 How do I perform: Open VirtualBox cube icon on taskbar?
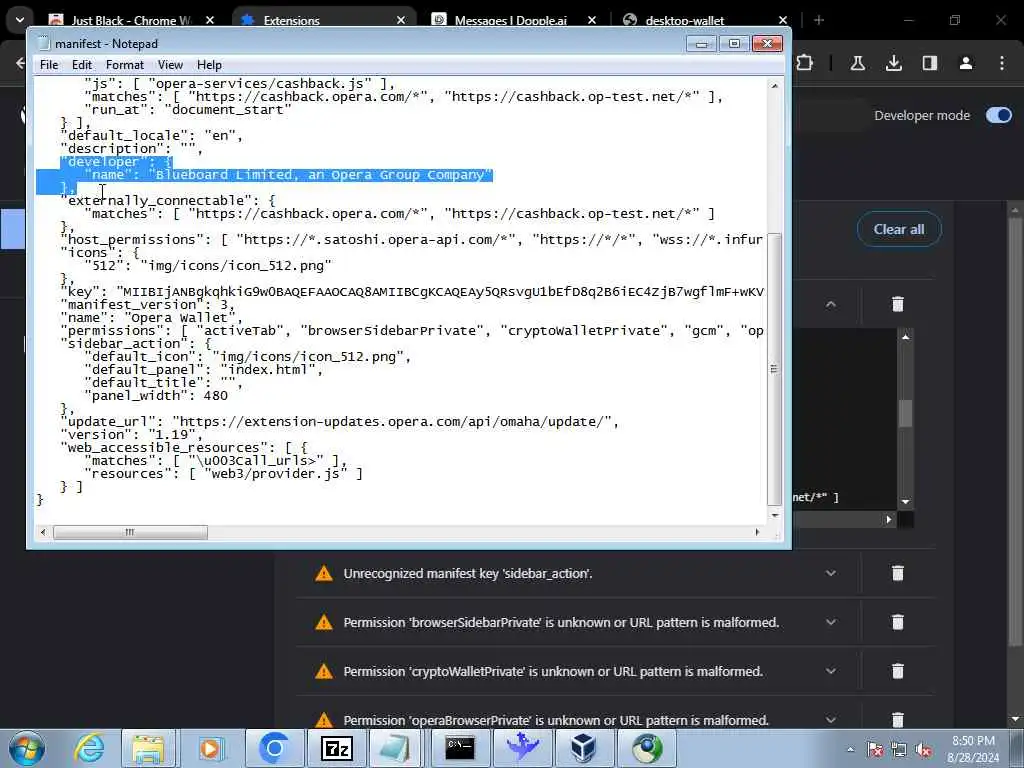[x=583, y=748]
